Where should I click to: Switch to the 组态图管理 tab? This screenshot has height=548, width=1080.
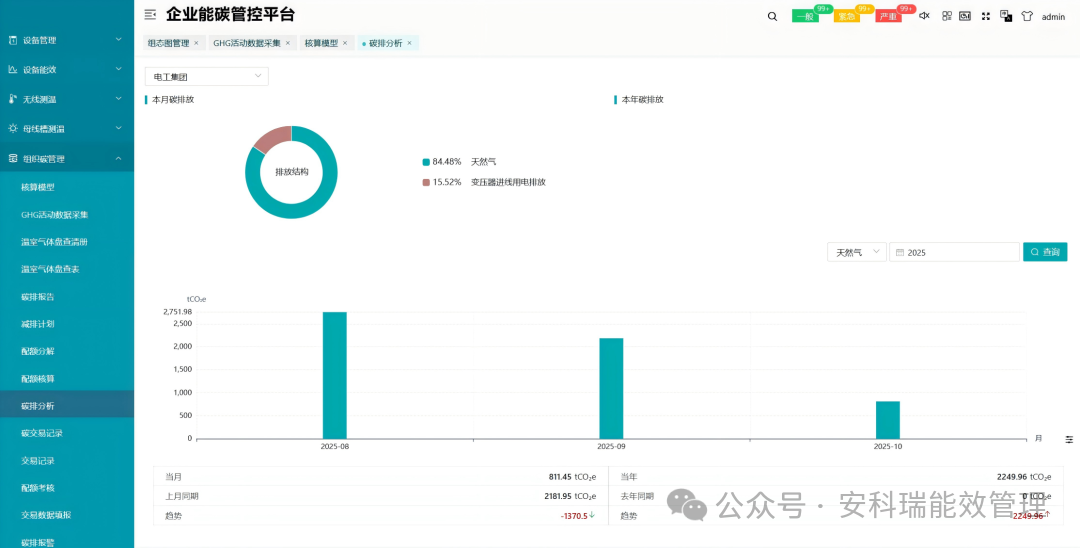click(169, 43)
